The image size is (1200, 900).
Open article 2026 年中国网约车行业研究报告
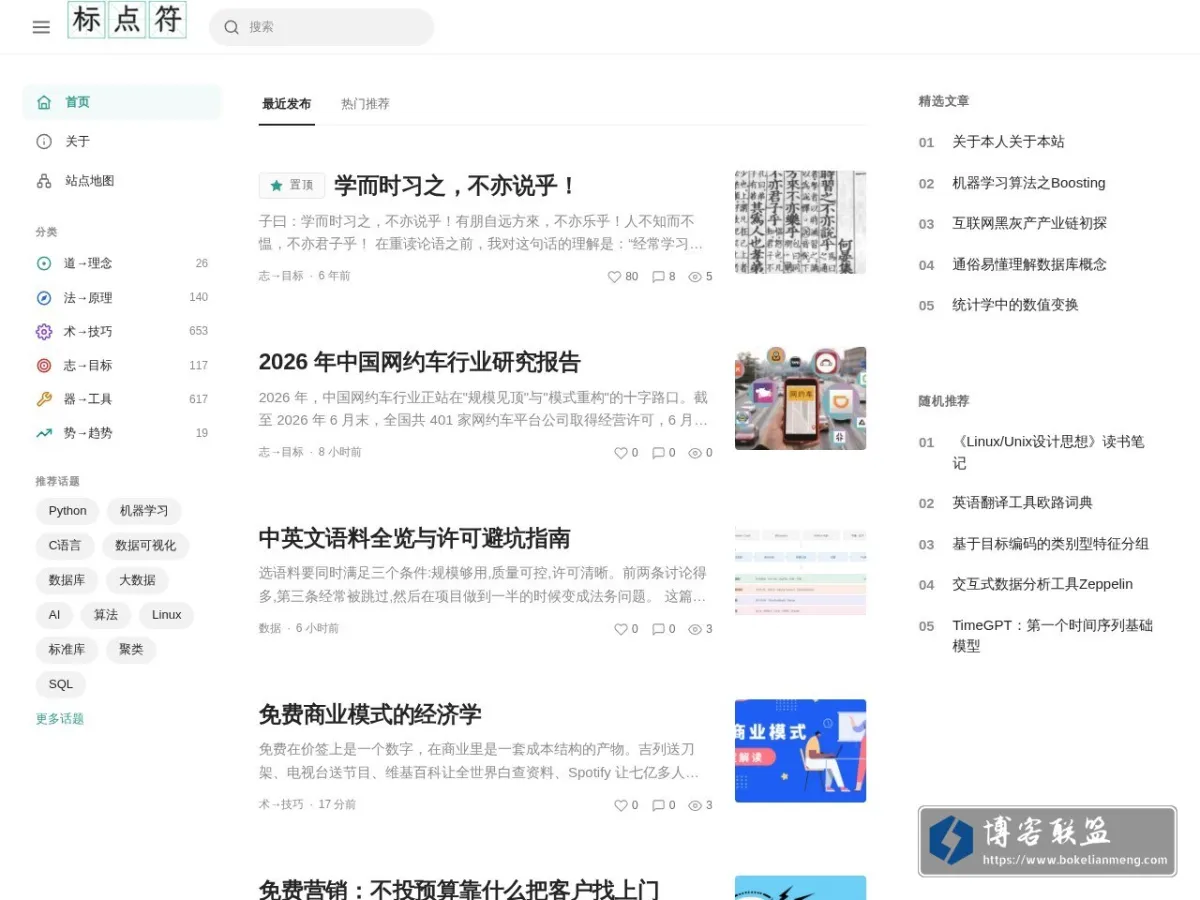[x=420, y=362]
